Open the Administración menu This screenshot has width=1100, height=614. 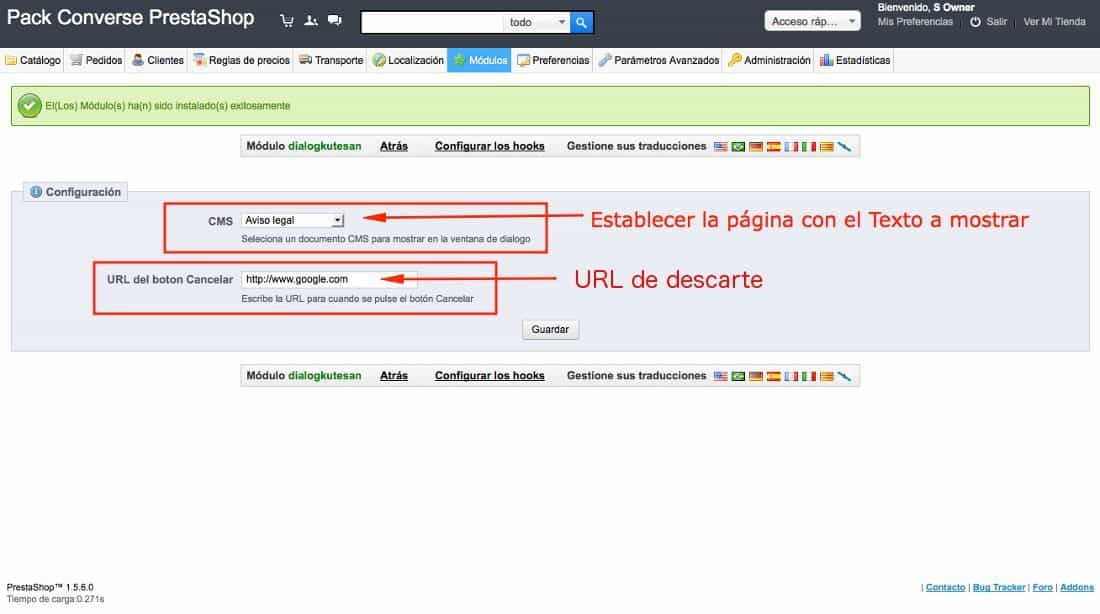tap(770, 60)
